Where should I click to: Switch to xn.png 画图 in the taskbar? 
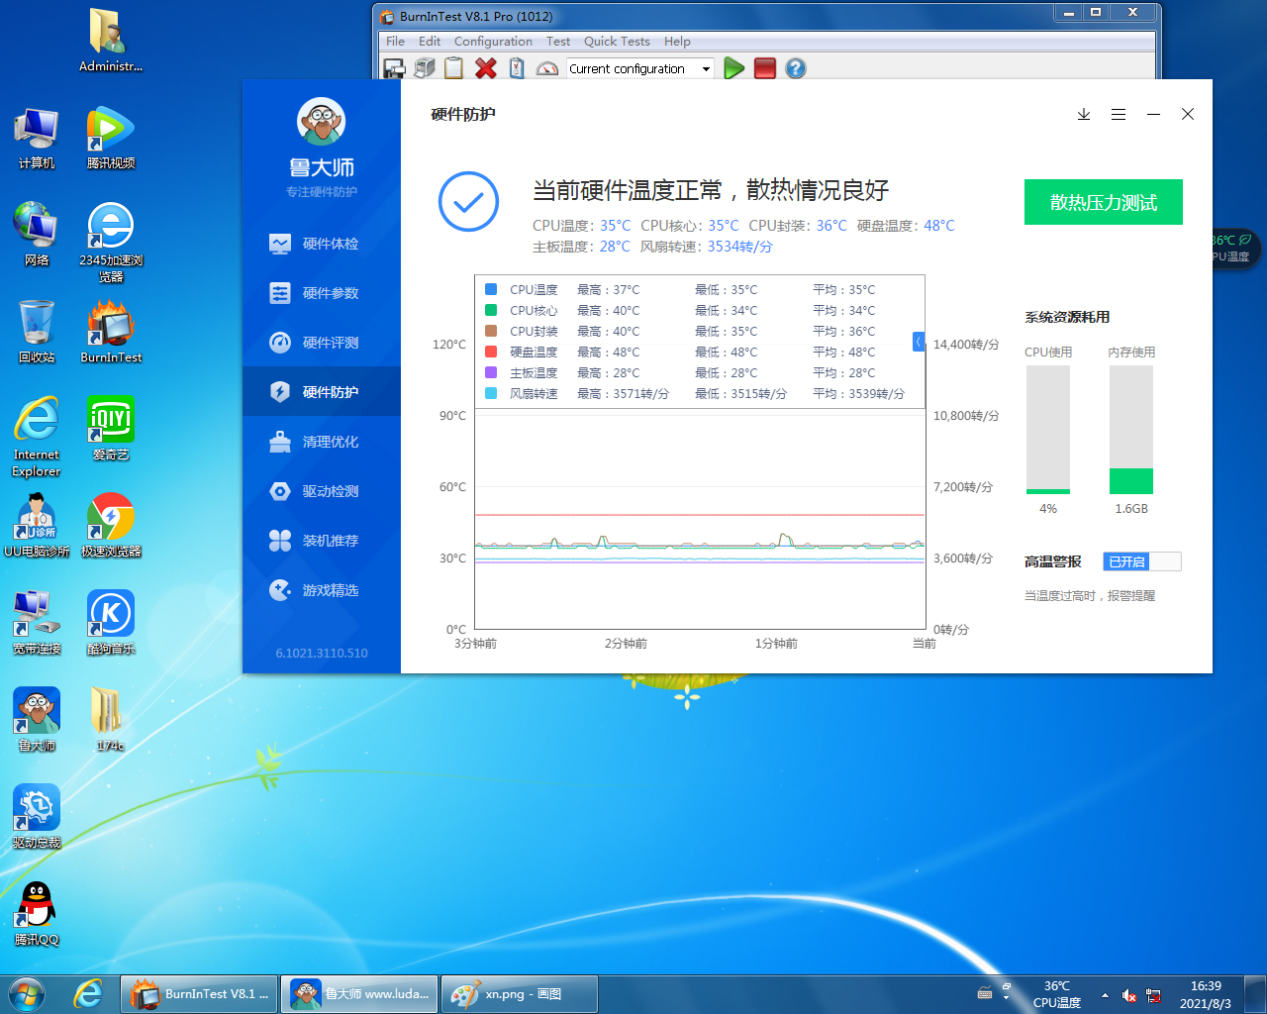pos(519,993)
